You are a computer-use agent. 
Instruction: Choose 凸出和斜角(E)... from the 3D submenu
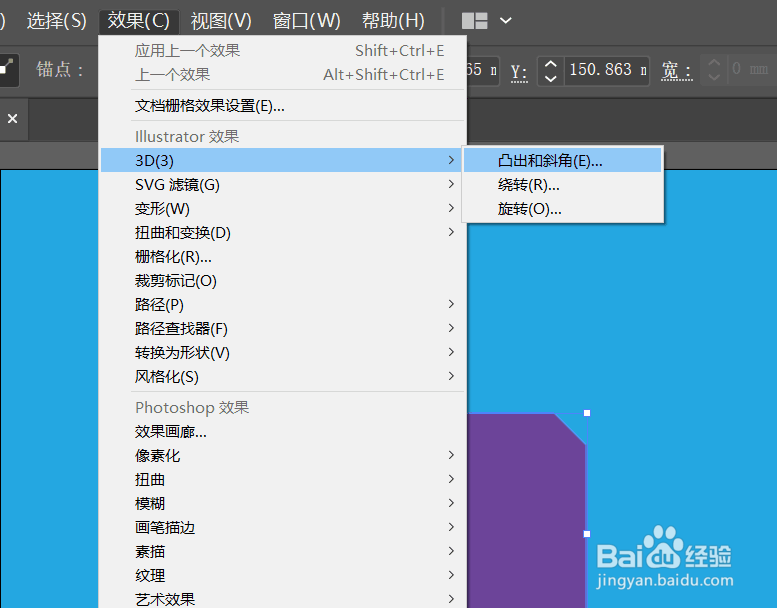(562, 161)
